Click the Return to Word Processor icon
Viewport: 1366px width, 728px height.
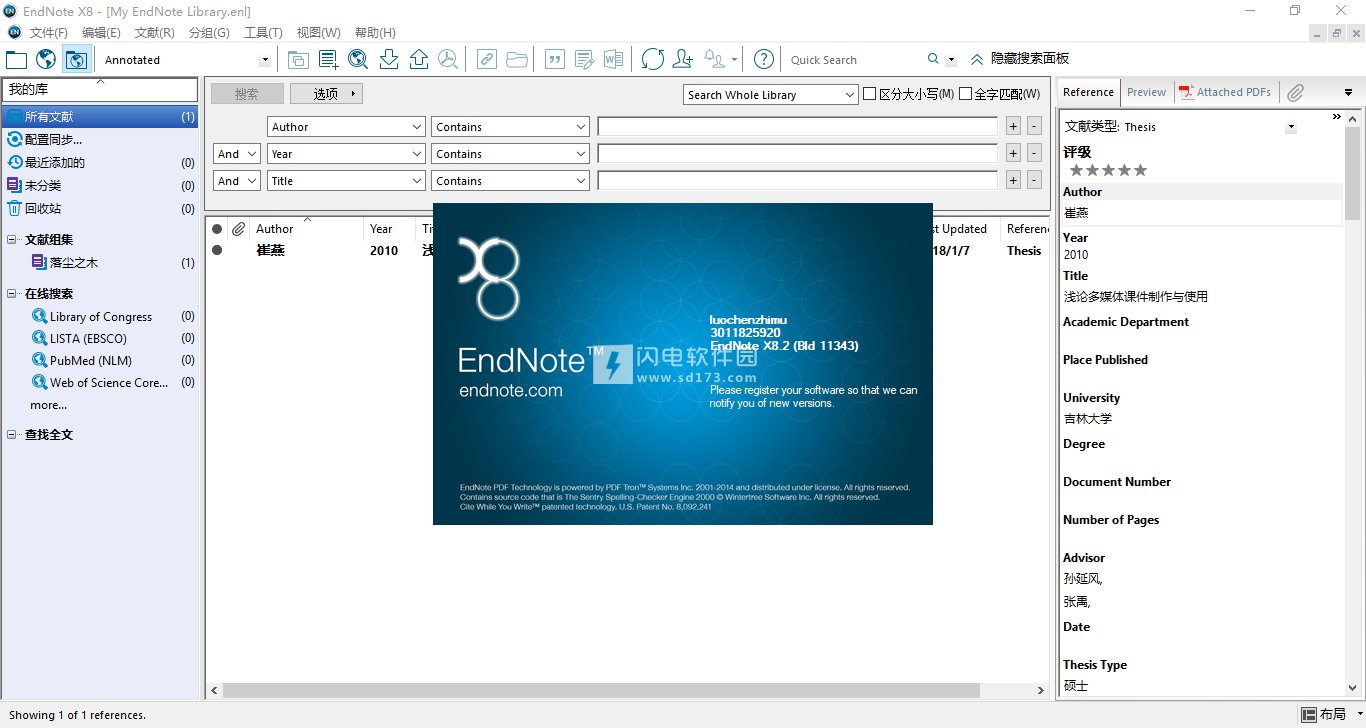(x=614, y=59)
